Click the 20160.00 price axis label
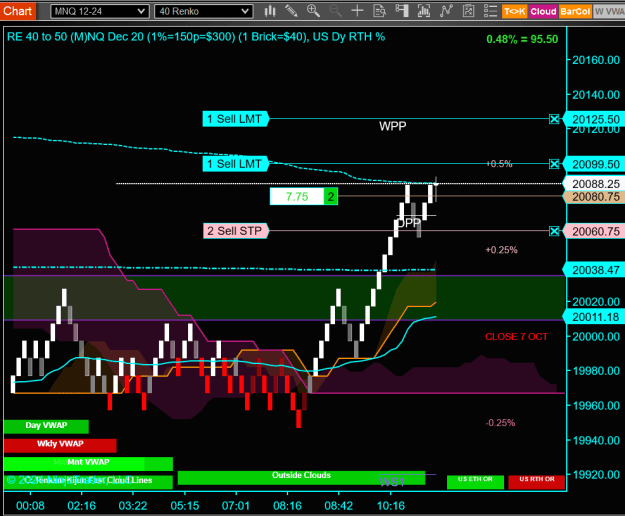The height and width of the screenshot is (516, 625). pyautogui.click(x=596, y=60)
